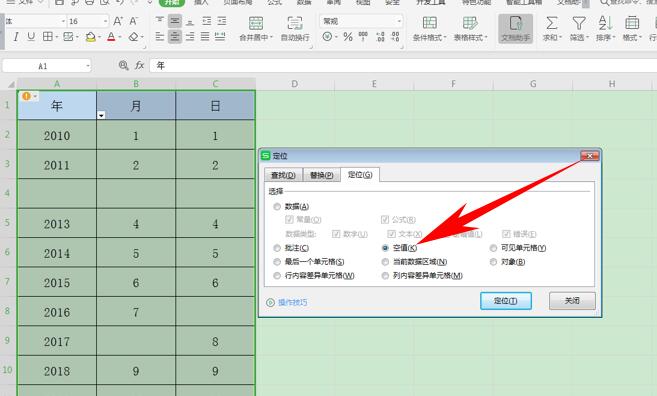Viewport: 657px width, 396px height.
Task: Center text horizontally
Action: tap(175, 37)
